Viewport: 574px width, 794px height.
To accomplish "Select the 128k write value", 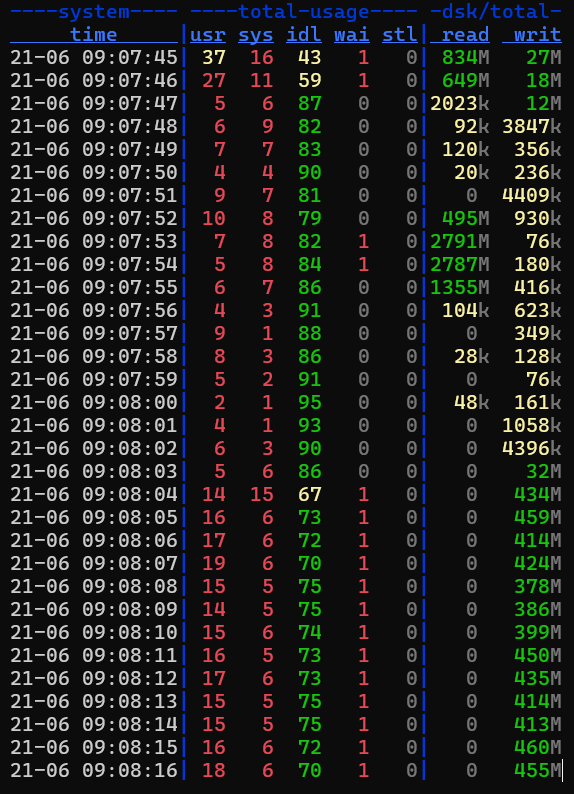I will tap(538, 356).
